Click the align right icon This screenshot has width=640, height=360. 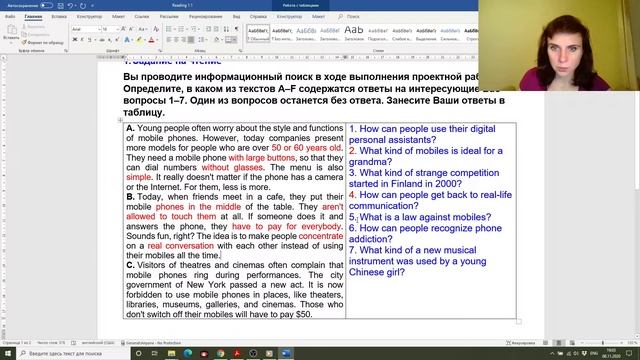point(184,40)
